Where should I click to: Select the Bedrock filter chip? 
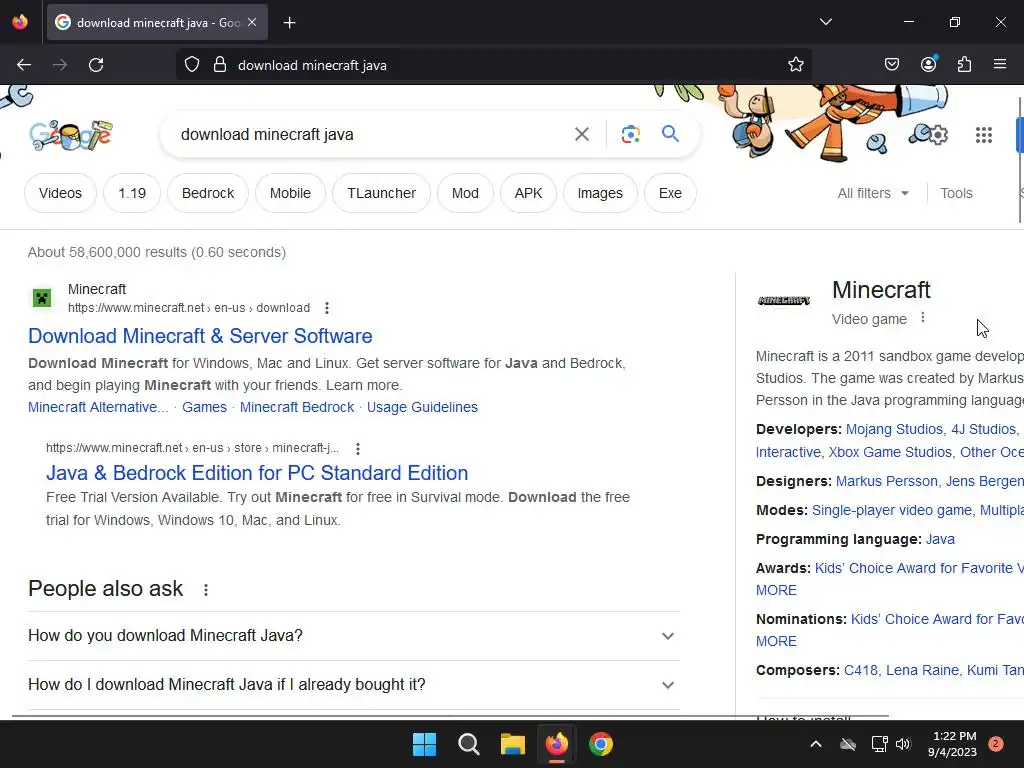pos(208,193)
